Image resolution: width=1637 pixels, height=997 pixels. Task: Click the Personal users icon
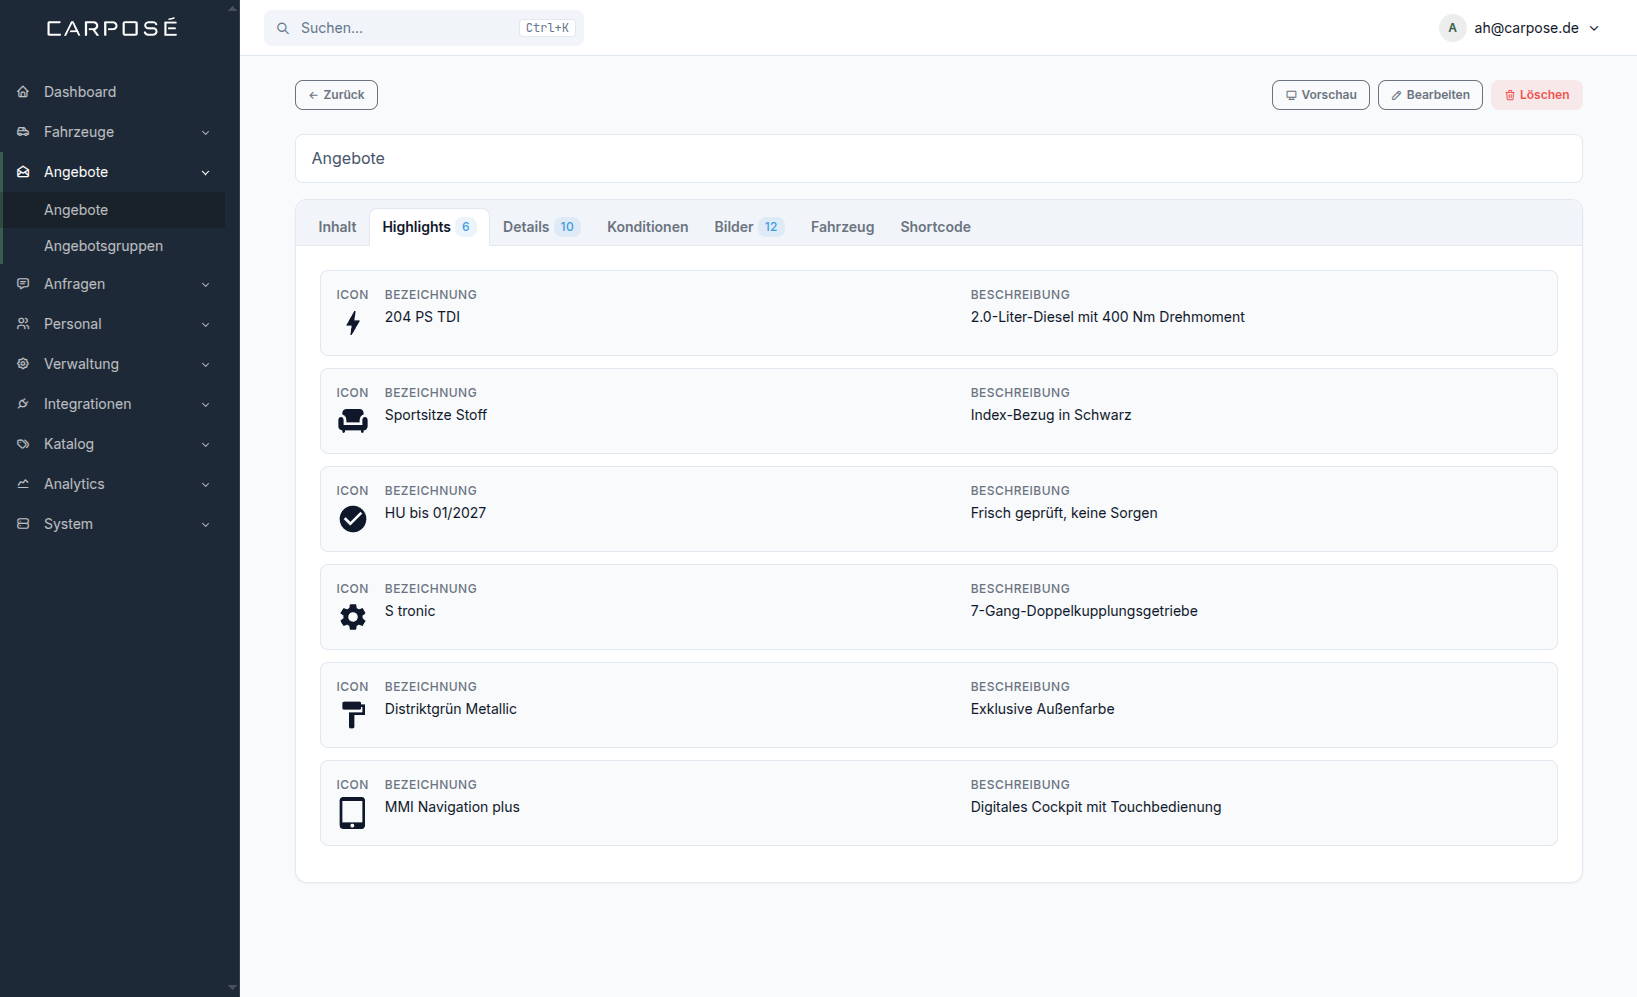point(23,324)
